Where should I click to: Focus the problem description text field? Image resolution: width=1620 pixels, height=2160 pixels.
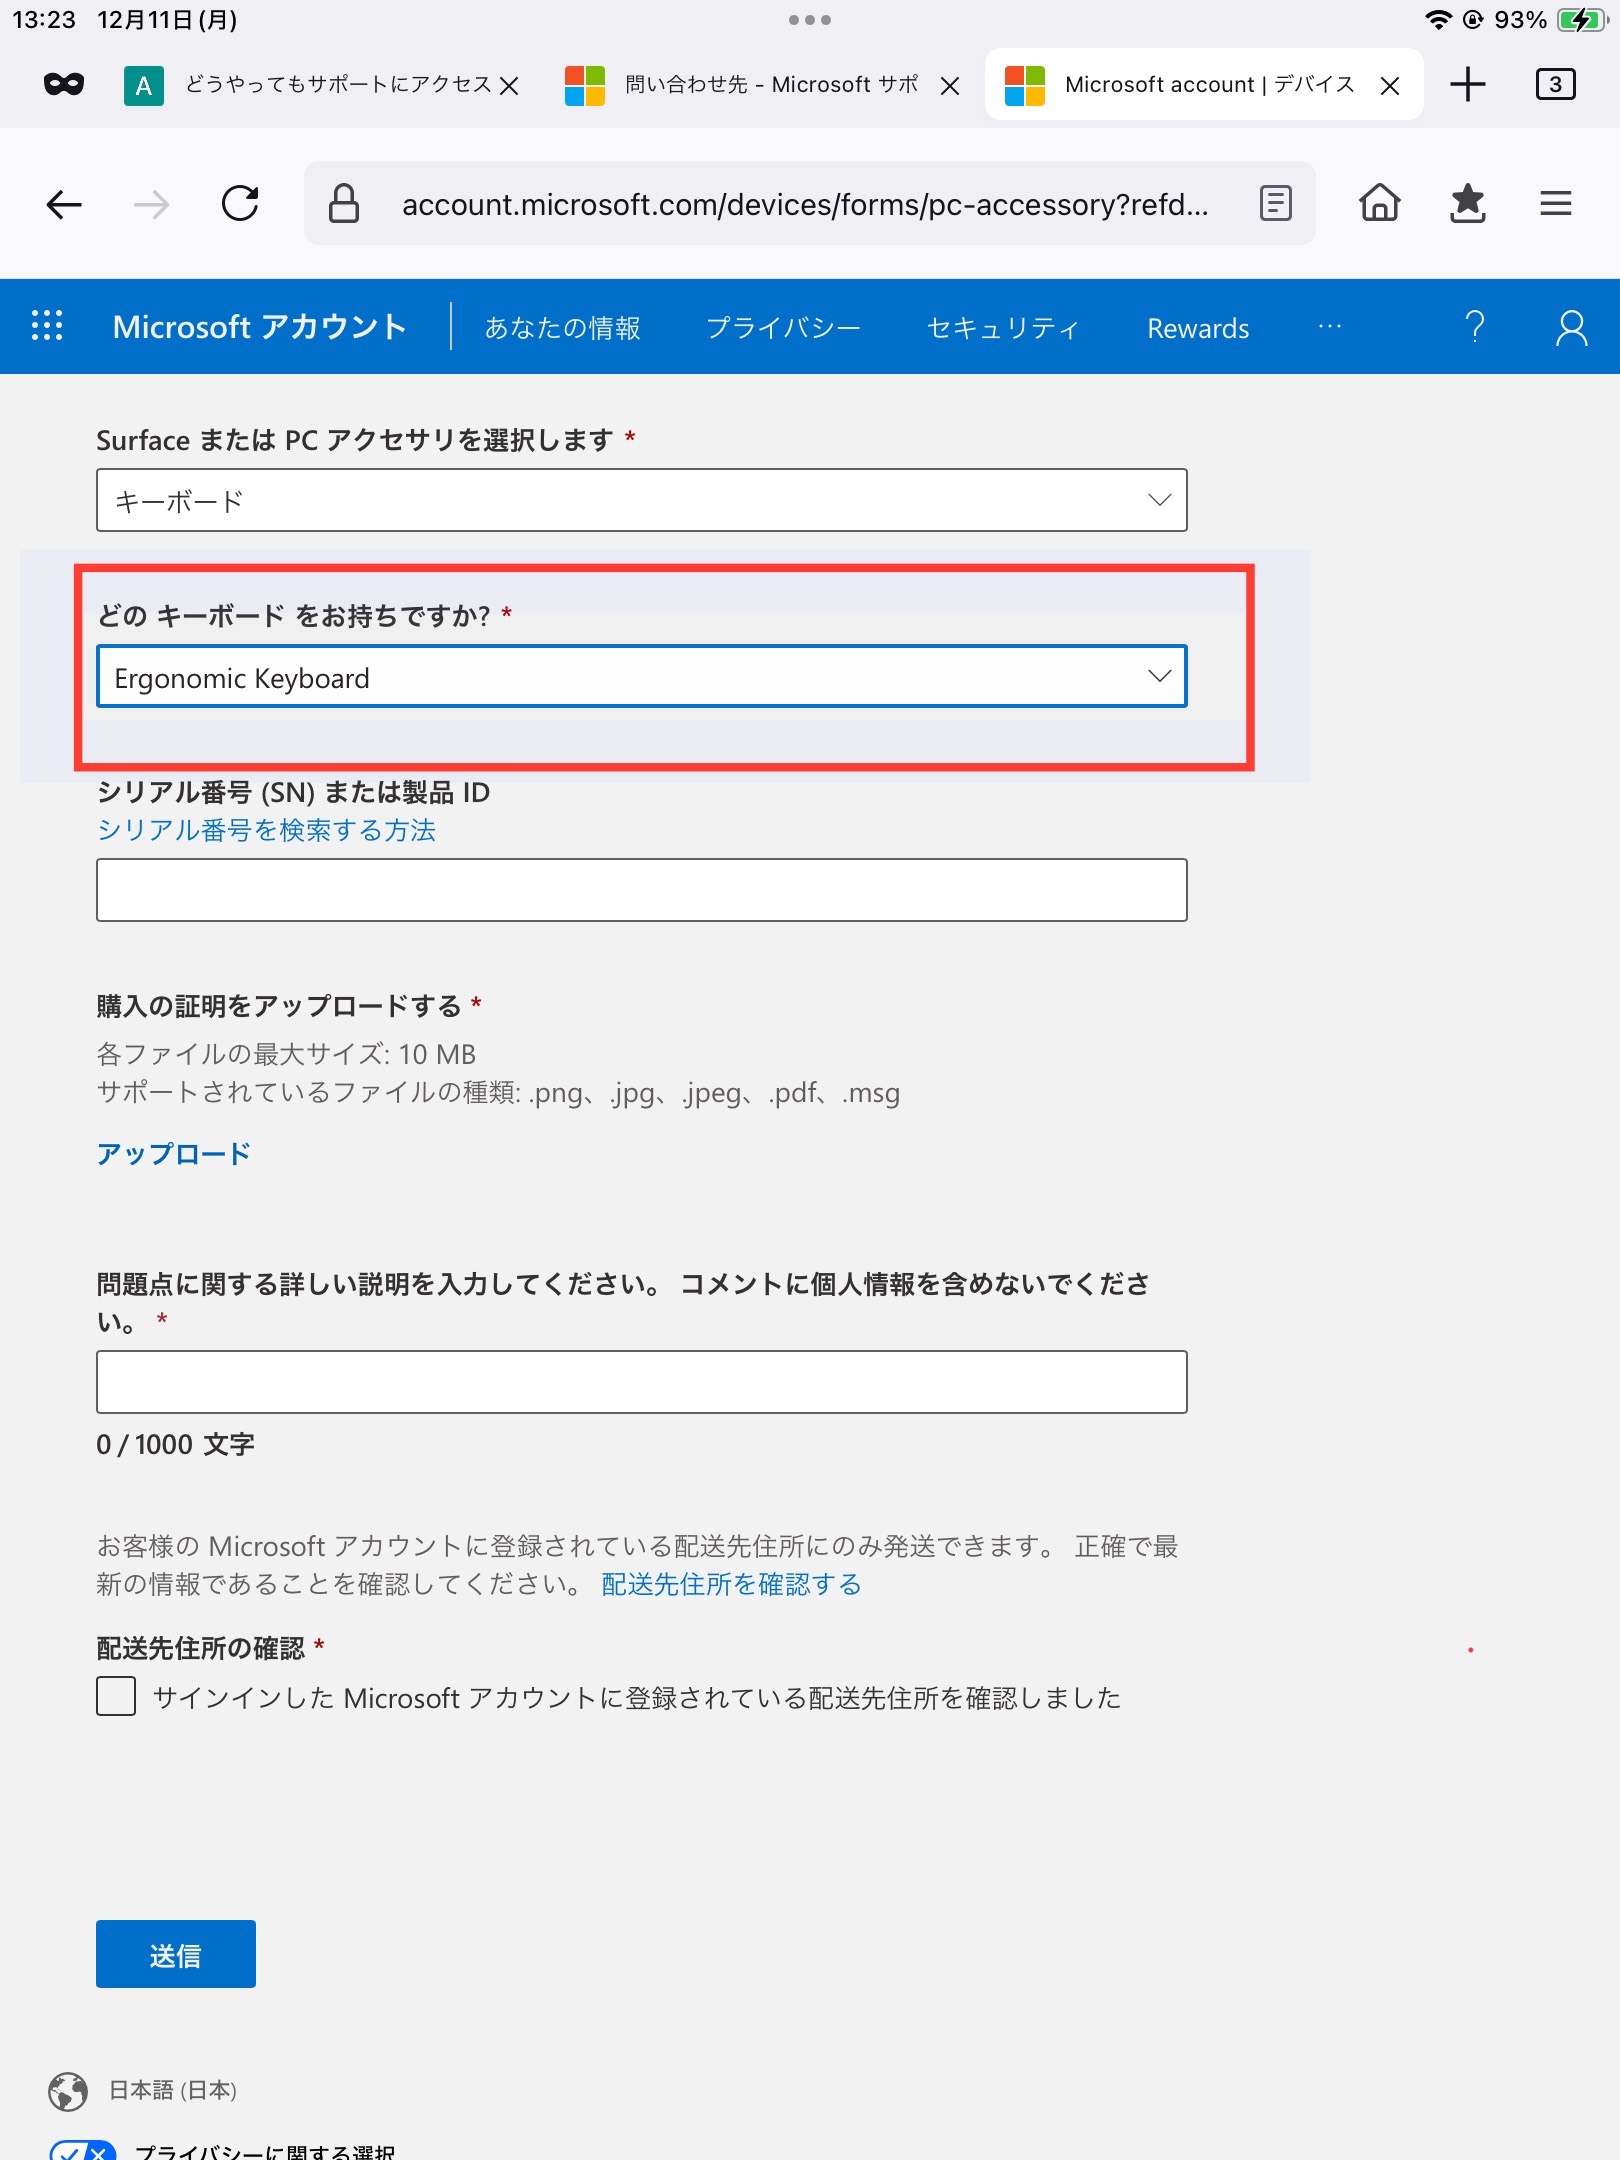click(642, 1382)
